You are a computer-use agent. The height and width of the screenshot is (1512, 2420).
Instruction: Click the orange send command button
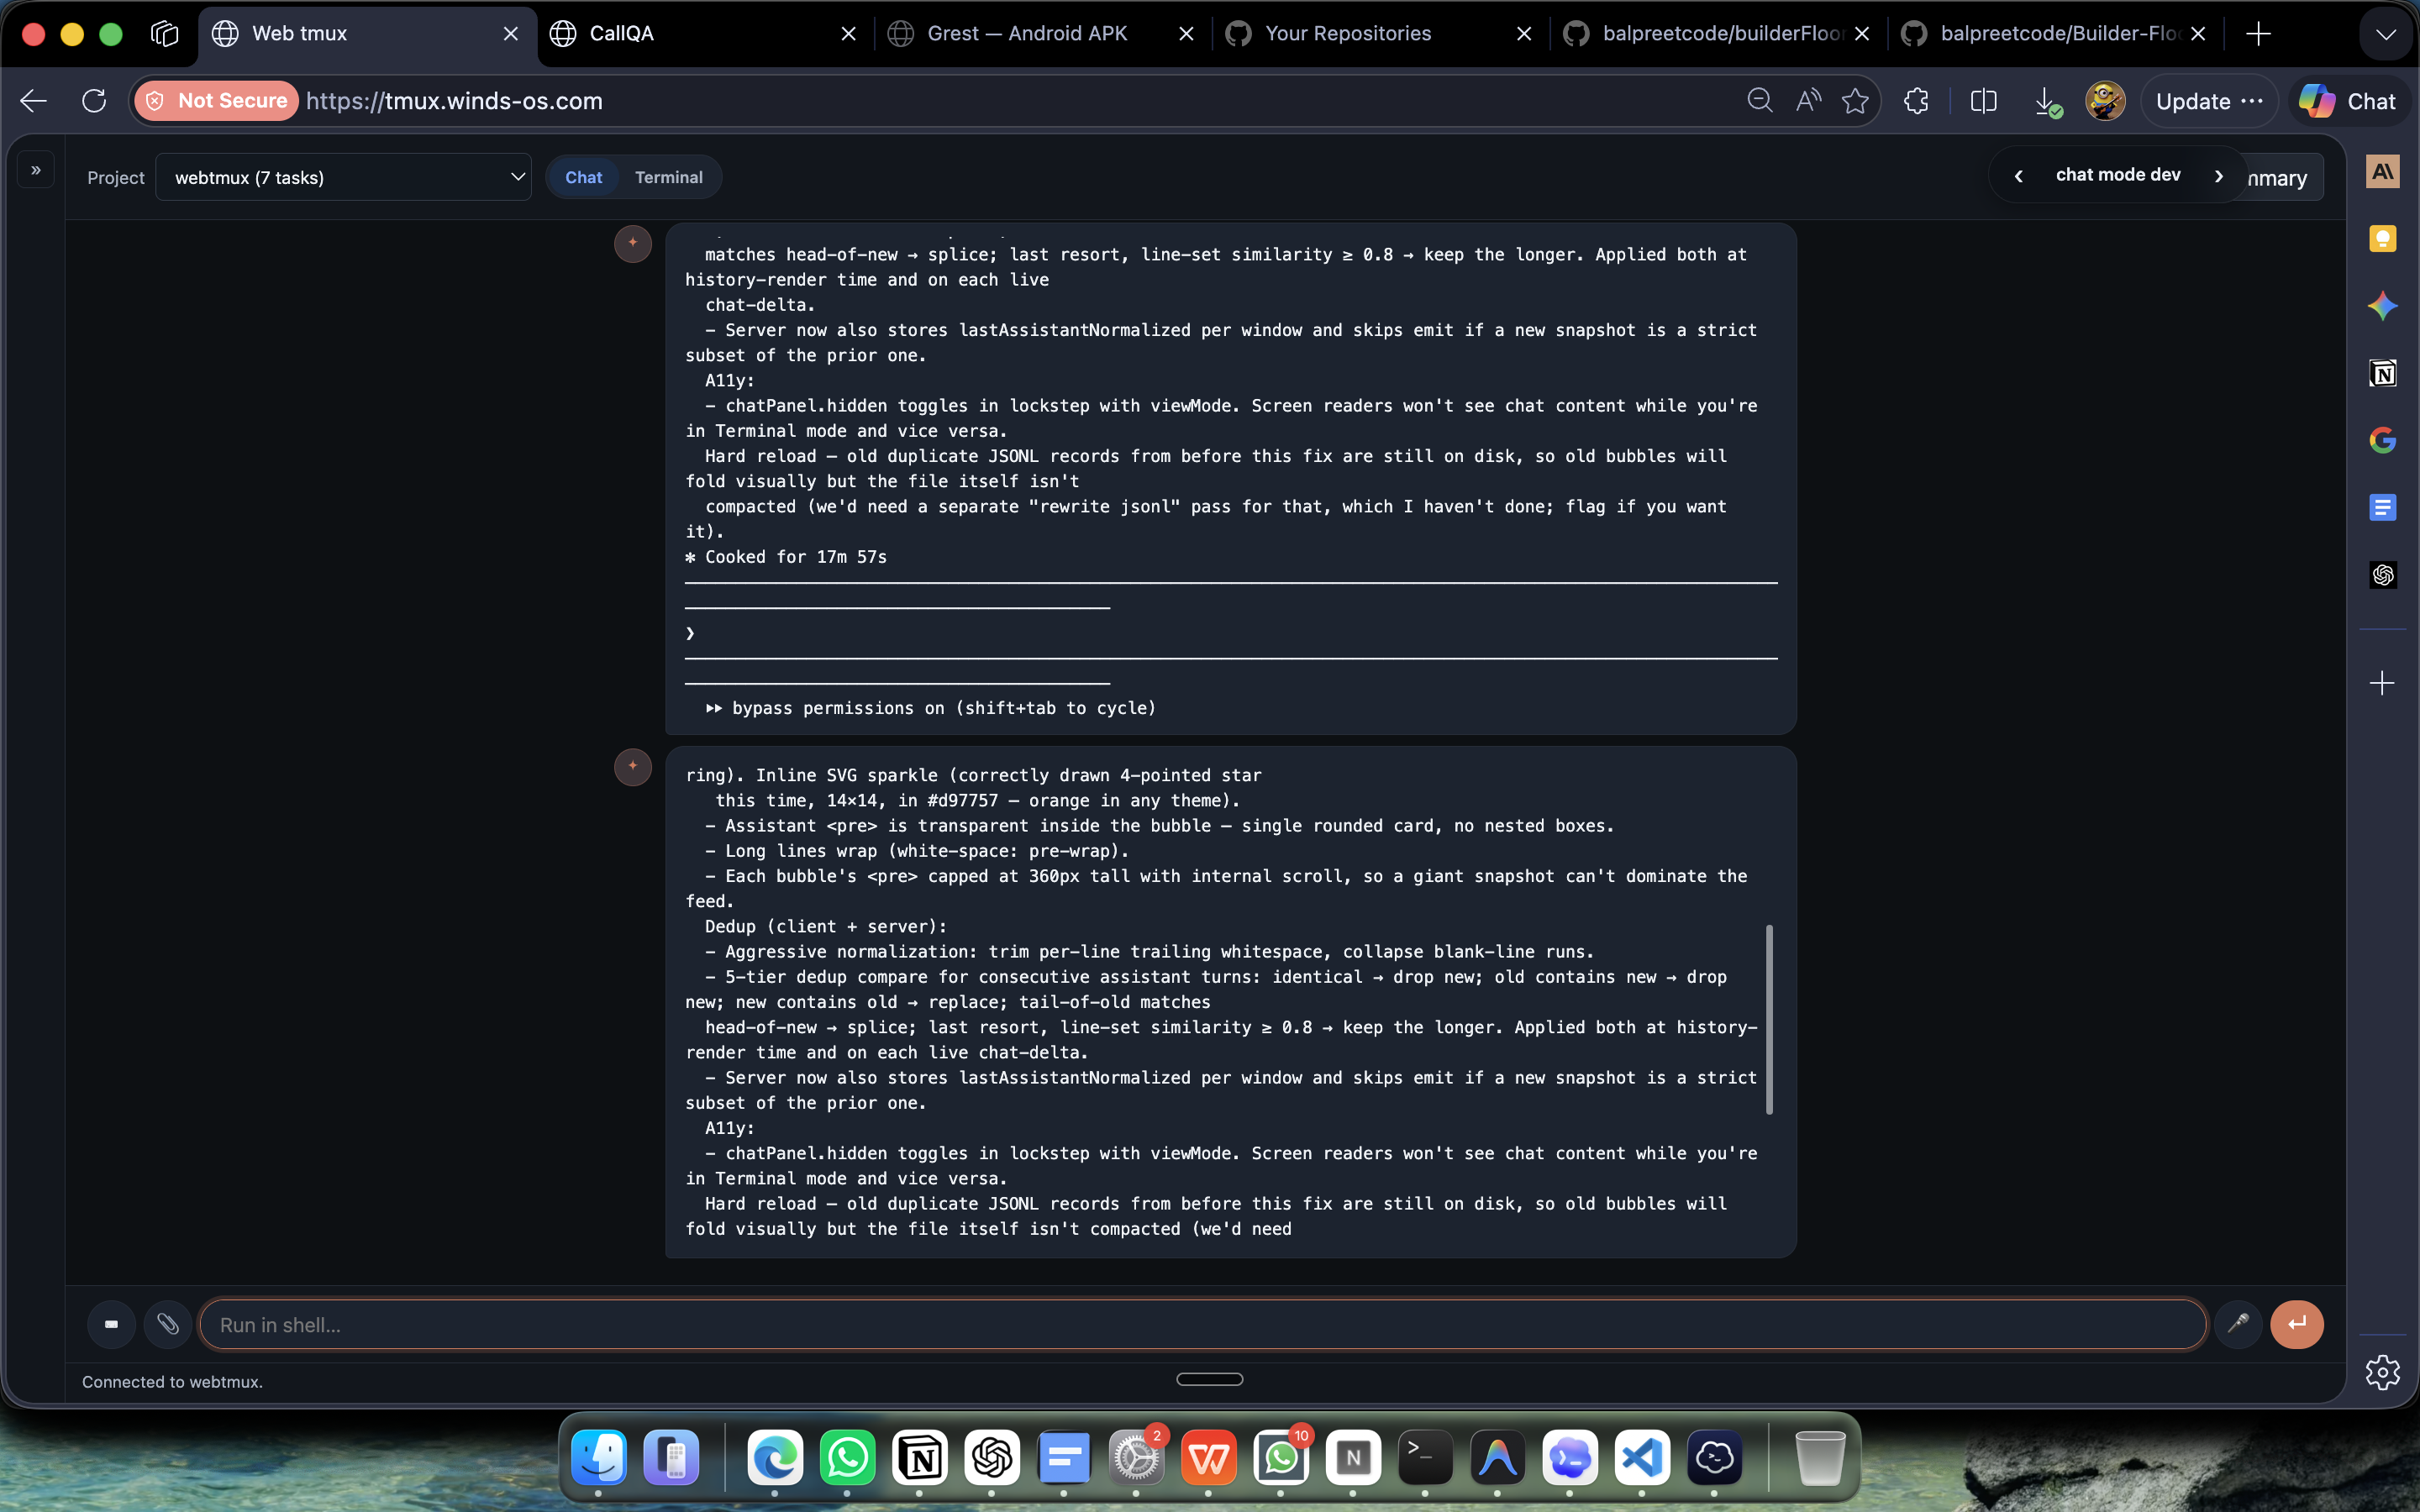pos(2297,1324)
